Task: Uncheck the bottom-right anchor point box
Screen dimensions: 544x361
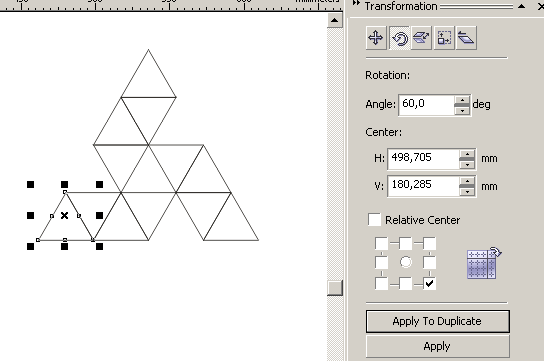Action: click(430, 283)
